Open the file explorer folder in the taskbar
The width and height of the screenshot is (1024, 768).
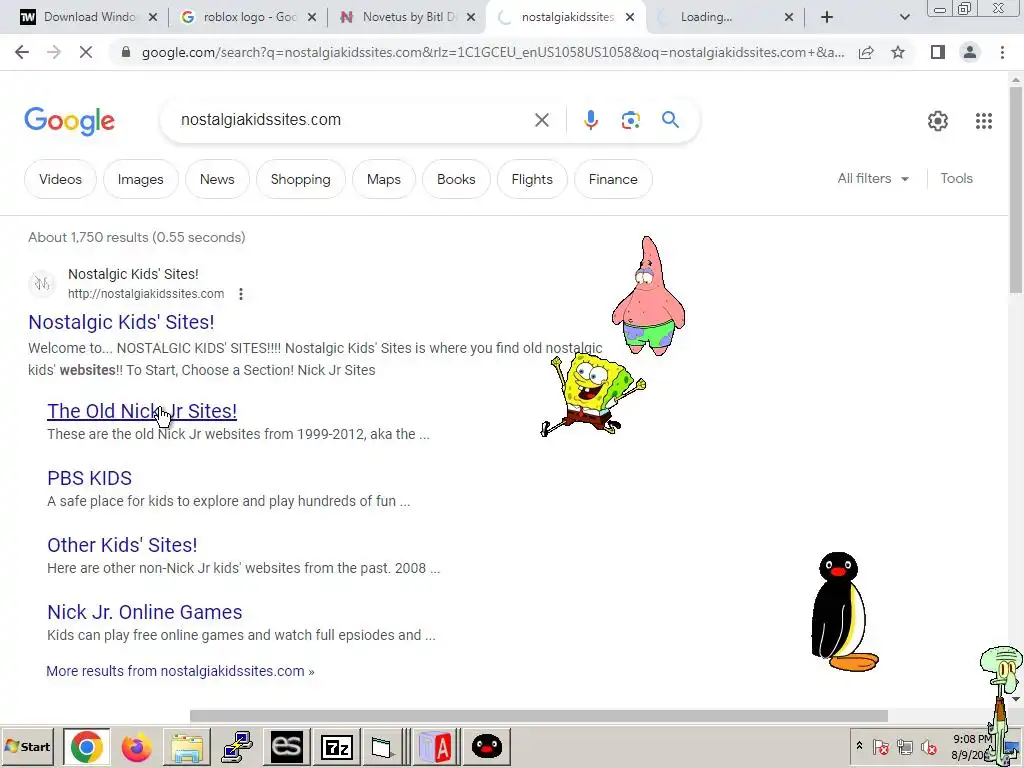186,746
